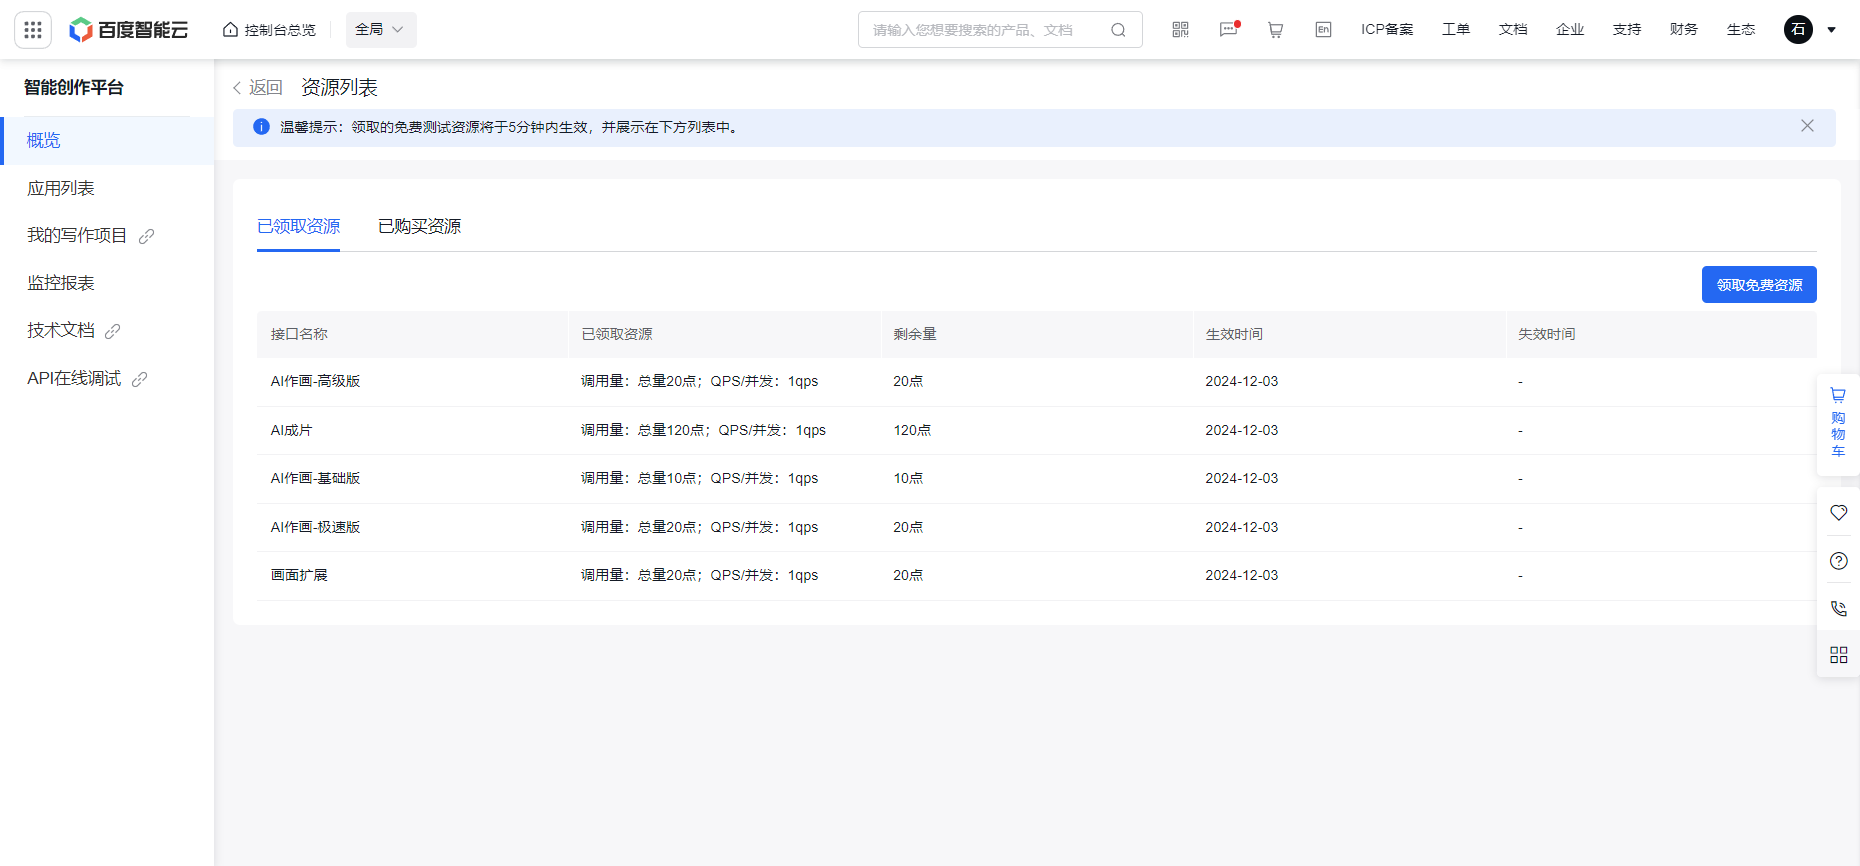Open 控制台总览 home link
Screen dimensions: 1860x866
pyautogui.click(x=269, y=30)
